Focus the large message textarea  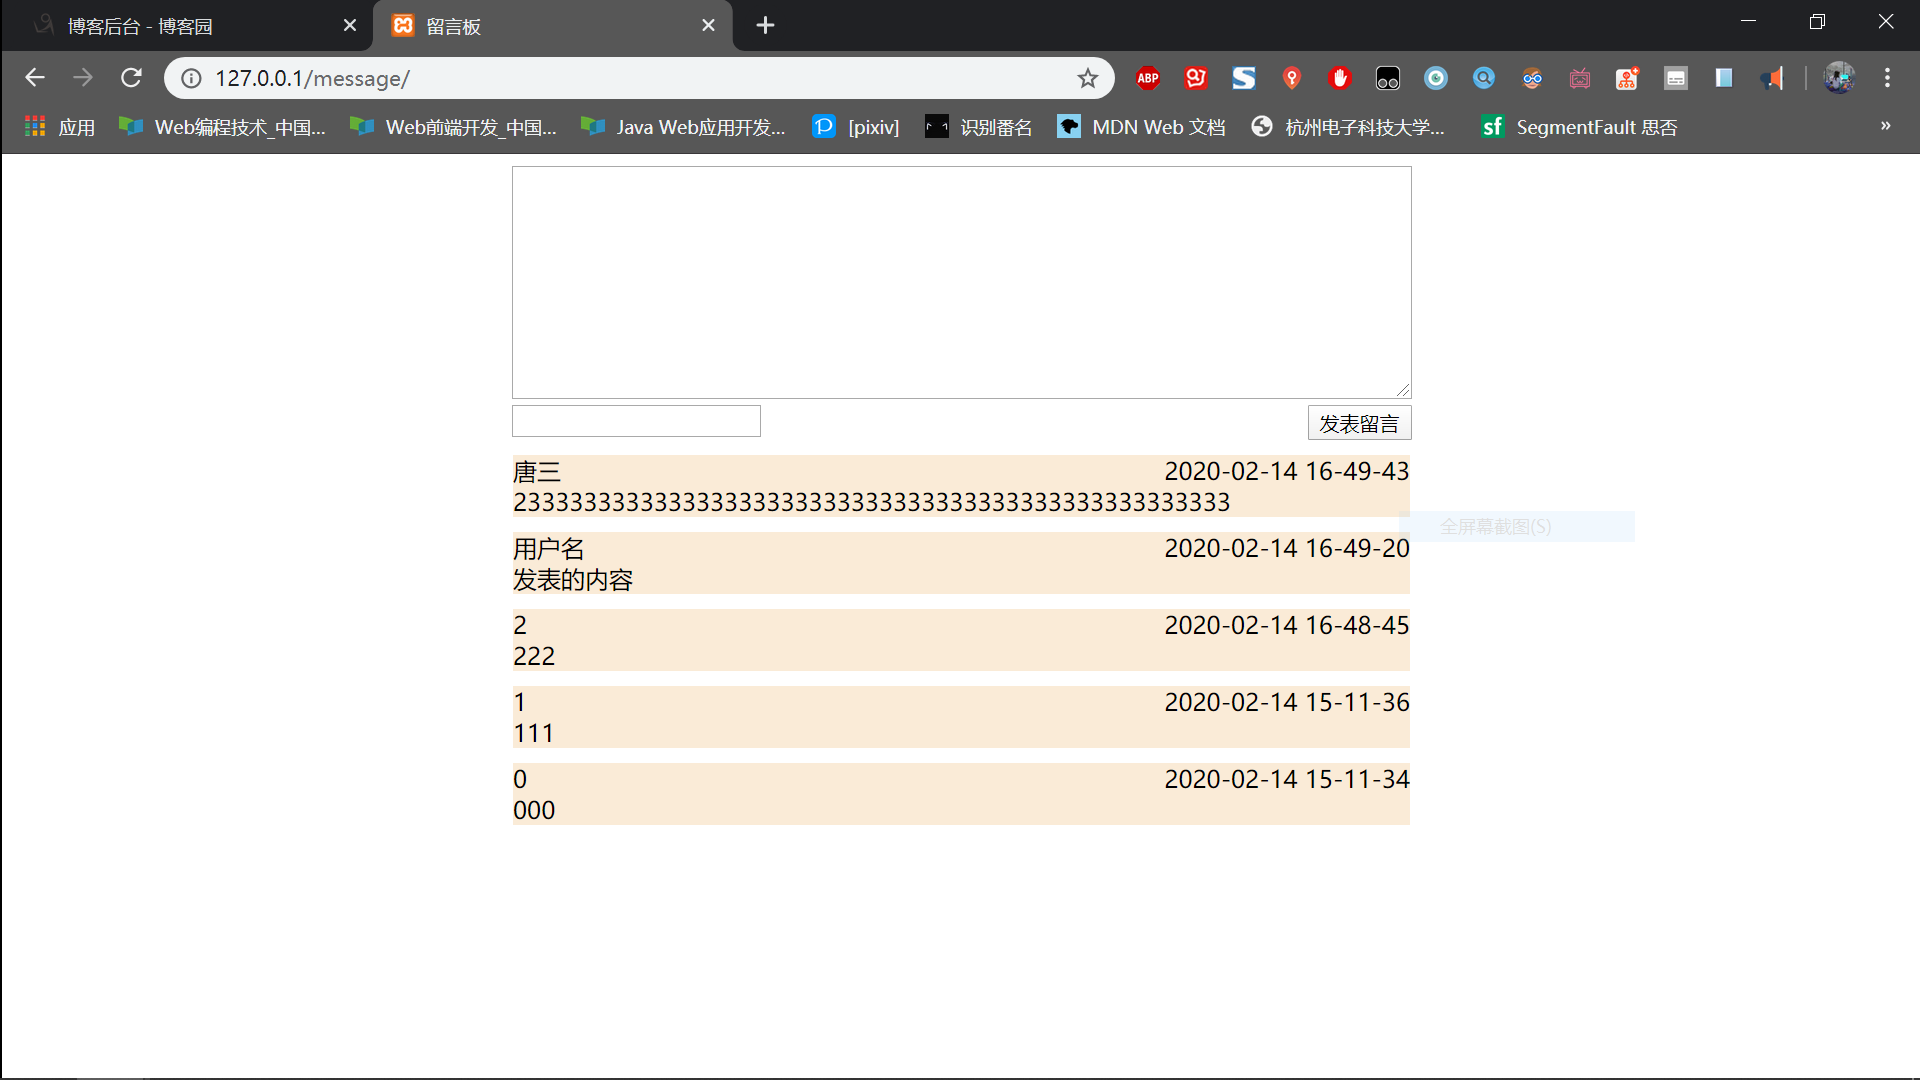[x=961, y=282]
